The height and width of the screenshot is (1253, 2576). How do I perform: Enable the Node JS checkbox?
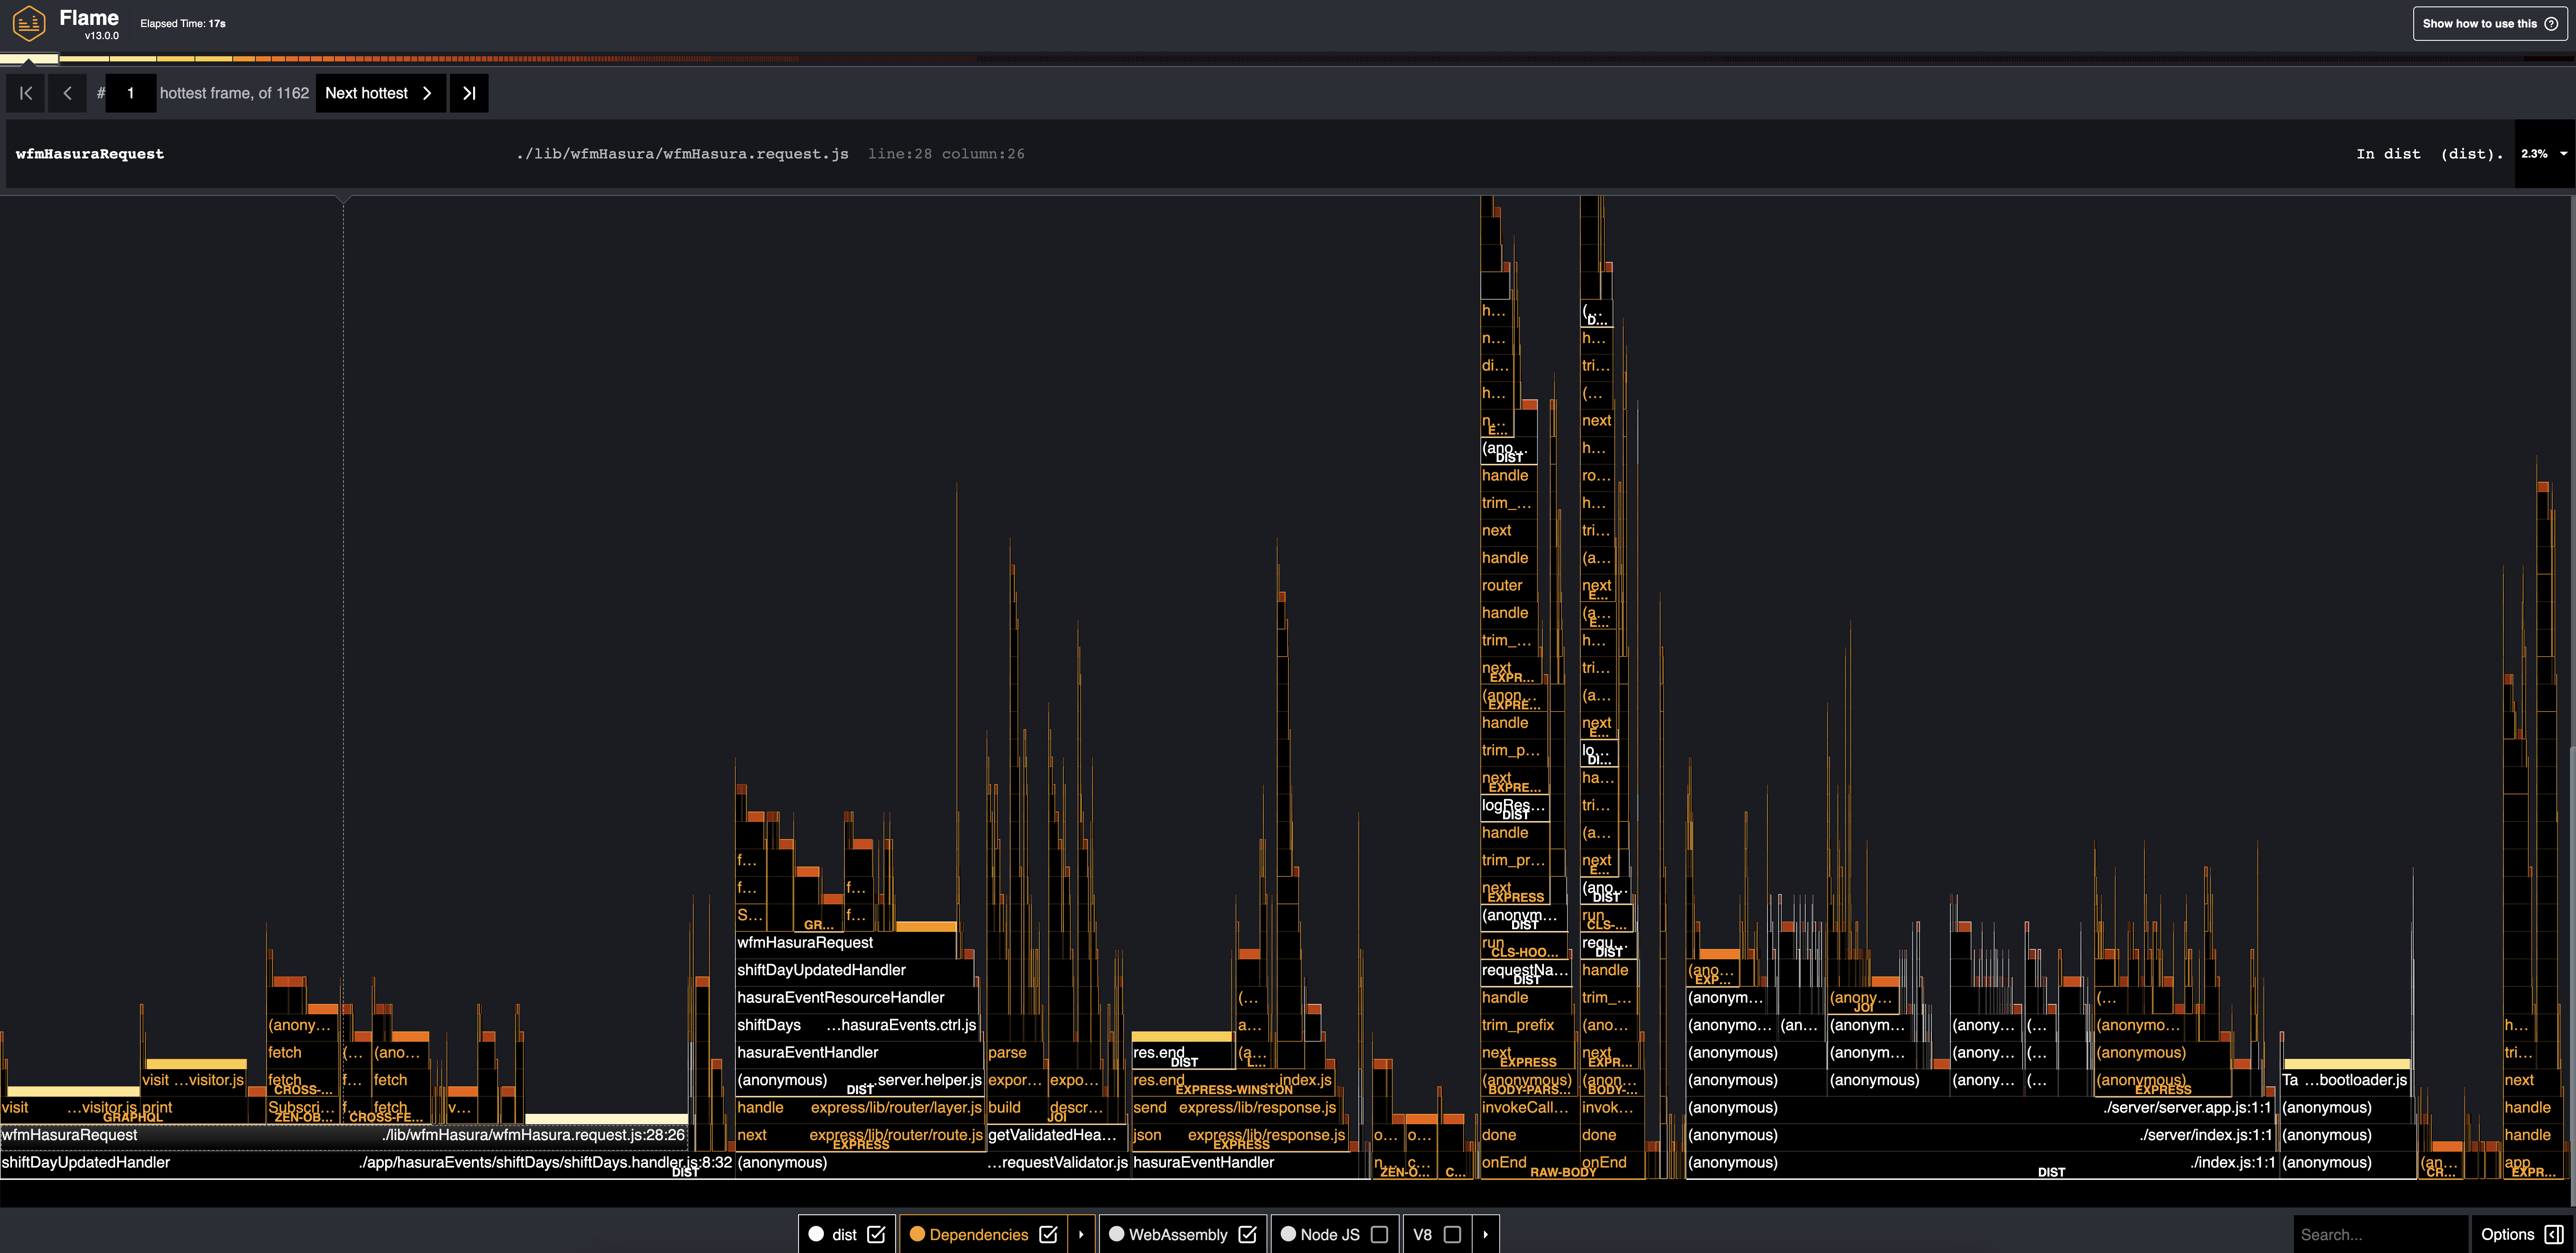coord(1379,1234)
